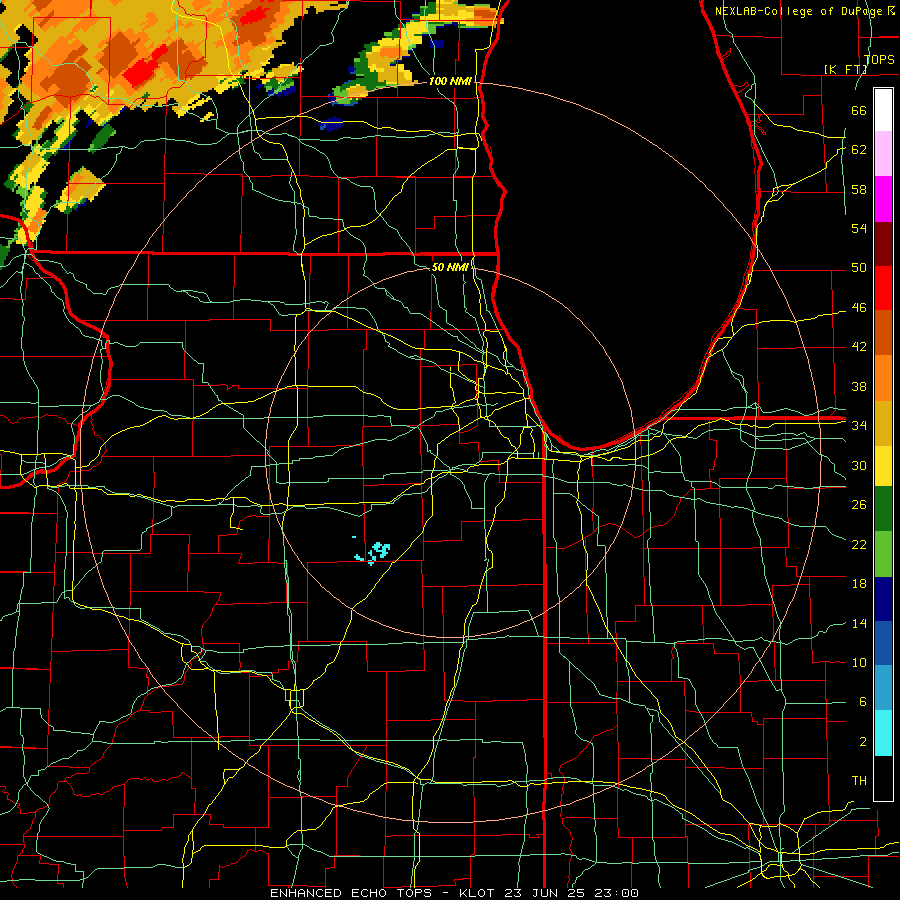
Task: Click the bright orange legend swatch
Action: pyautogui.click(x=883, y=378)
